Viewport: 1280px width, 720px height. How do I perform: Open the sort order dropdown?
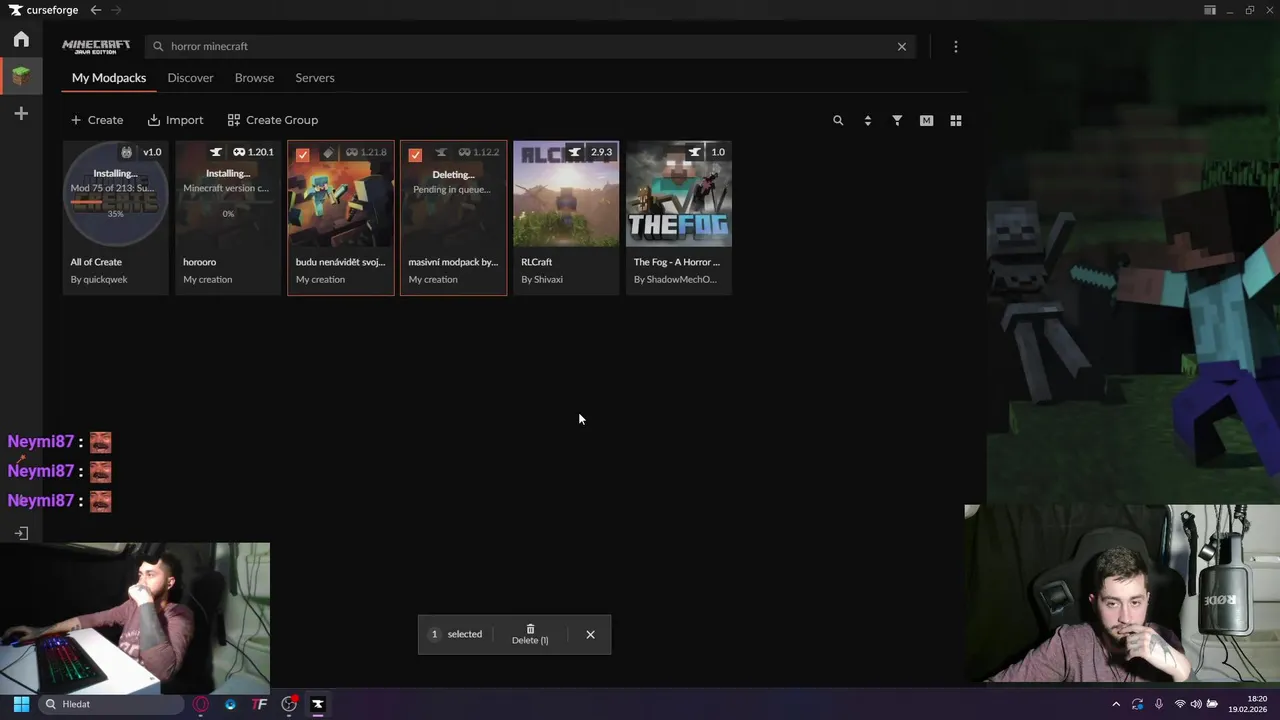[868, 120]
